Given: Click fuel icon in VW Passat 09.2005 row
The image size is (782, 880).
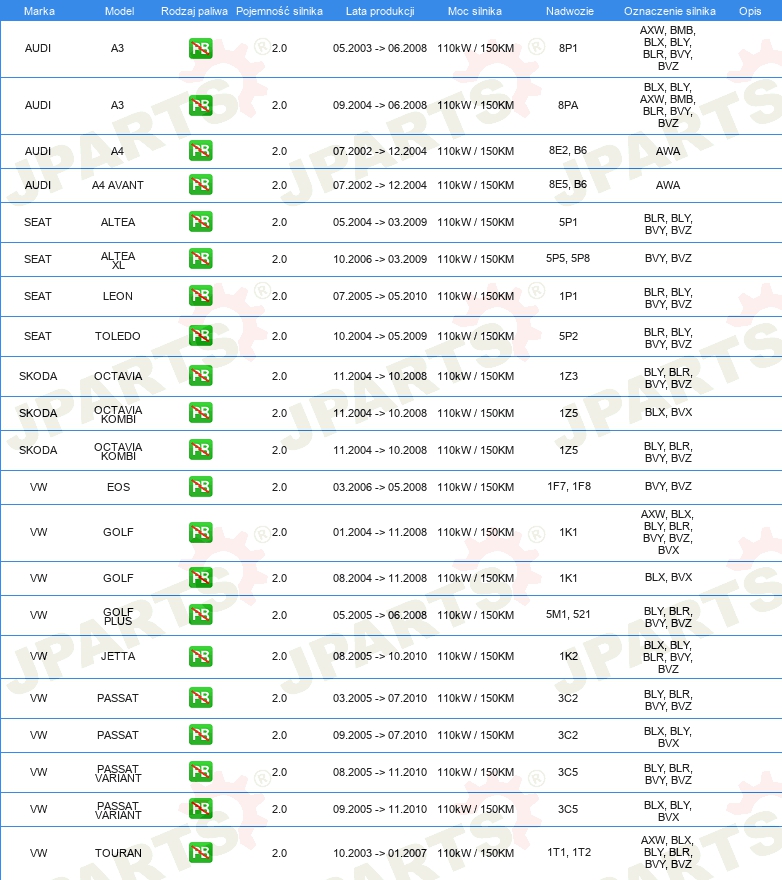Looking at the screenshot, I should tap(200, 735).
